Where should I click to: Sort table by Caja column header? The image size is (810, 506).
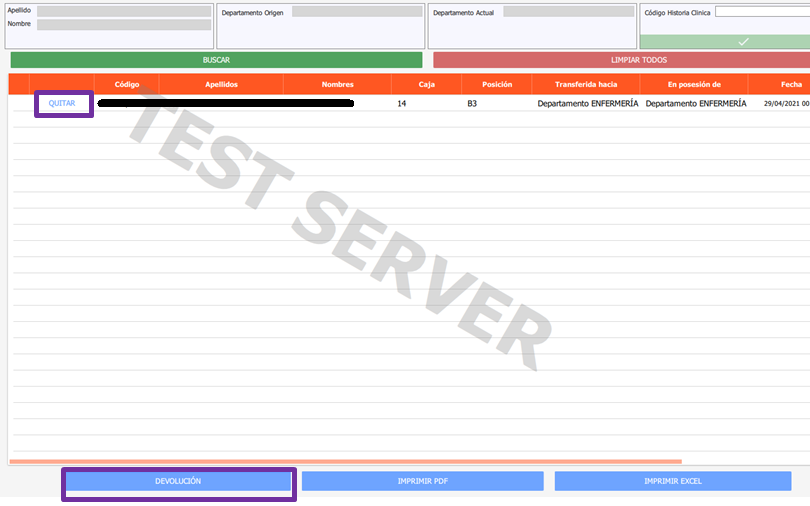pyautogui.click(x=427, y=85)
